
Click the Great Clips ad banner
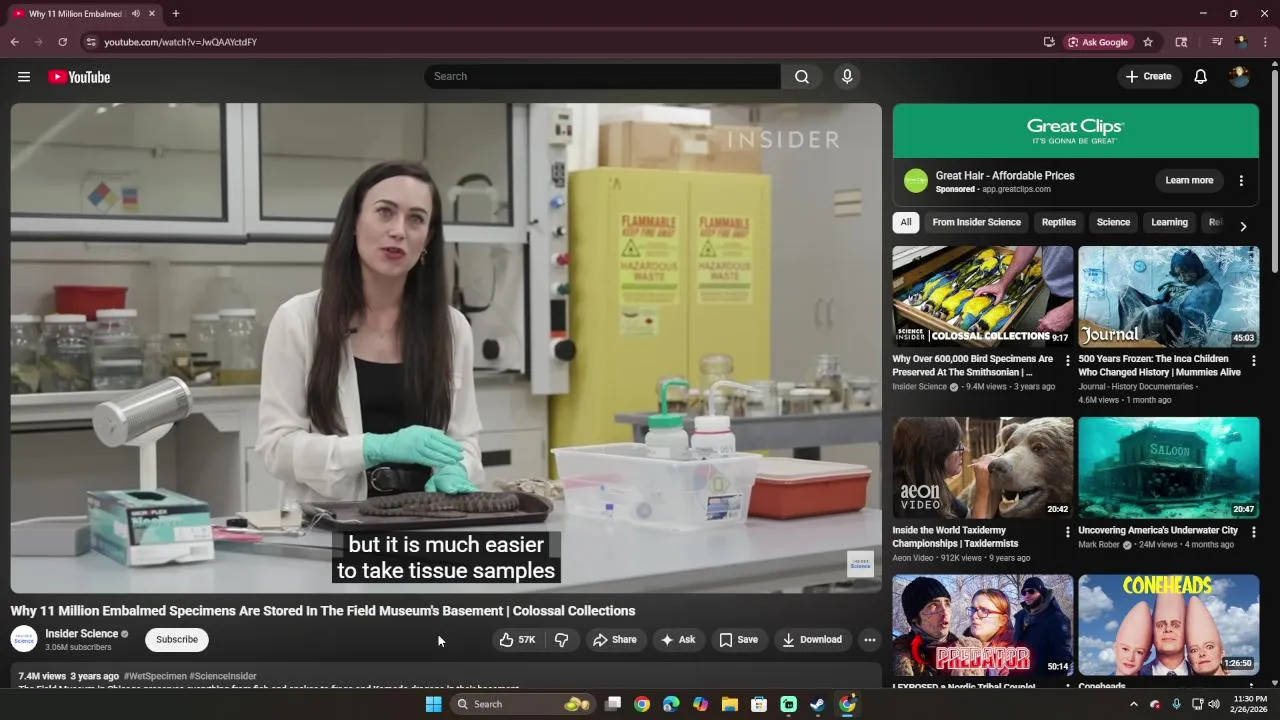click(x=1076, y=131)
